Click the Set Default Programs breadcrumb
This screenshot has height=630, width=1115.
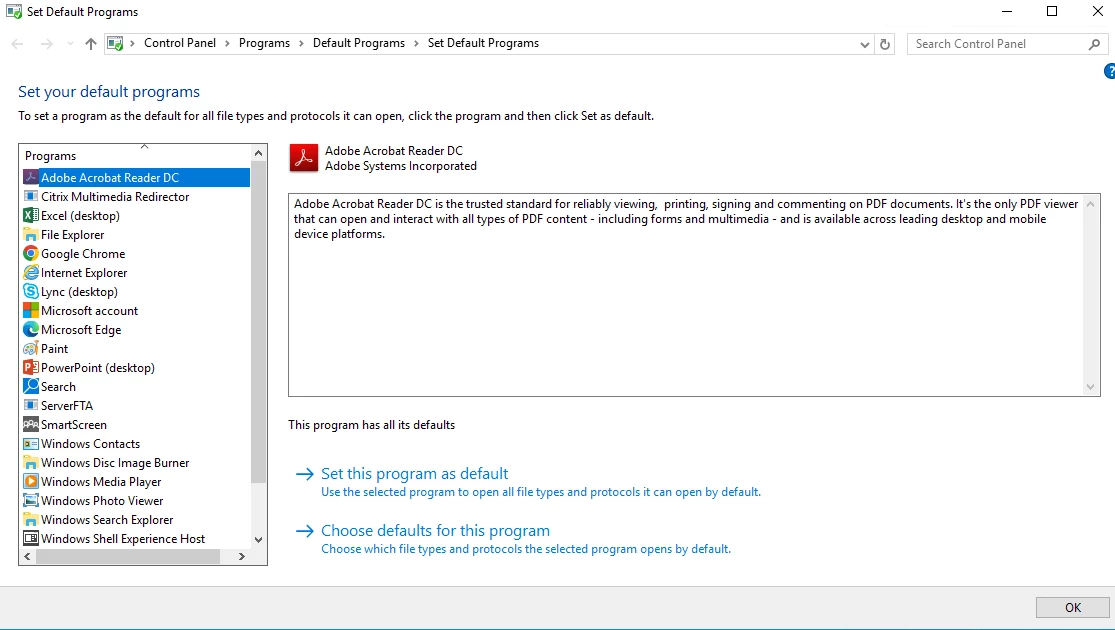click(x=484, y=43)
